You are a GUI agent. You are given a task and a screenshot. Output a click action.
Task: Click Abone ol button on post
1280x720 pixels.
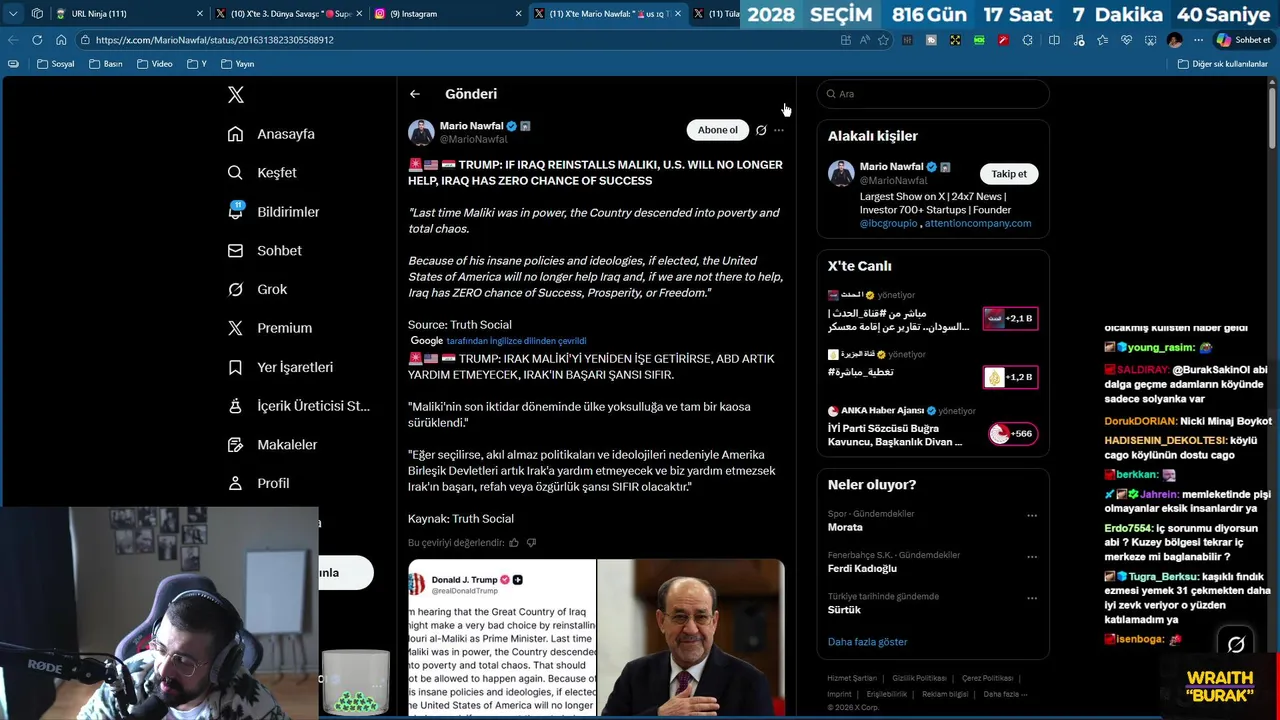[x=717, y=130]
